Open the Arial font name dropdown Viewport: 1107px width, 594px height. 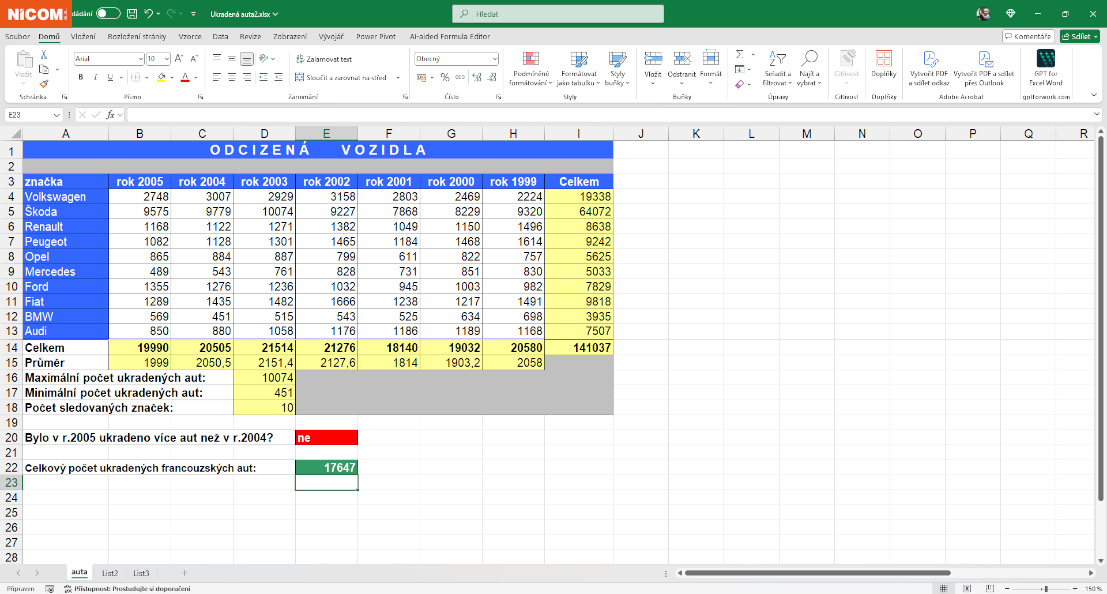point(140,59)
